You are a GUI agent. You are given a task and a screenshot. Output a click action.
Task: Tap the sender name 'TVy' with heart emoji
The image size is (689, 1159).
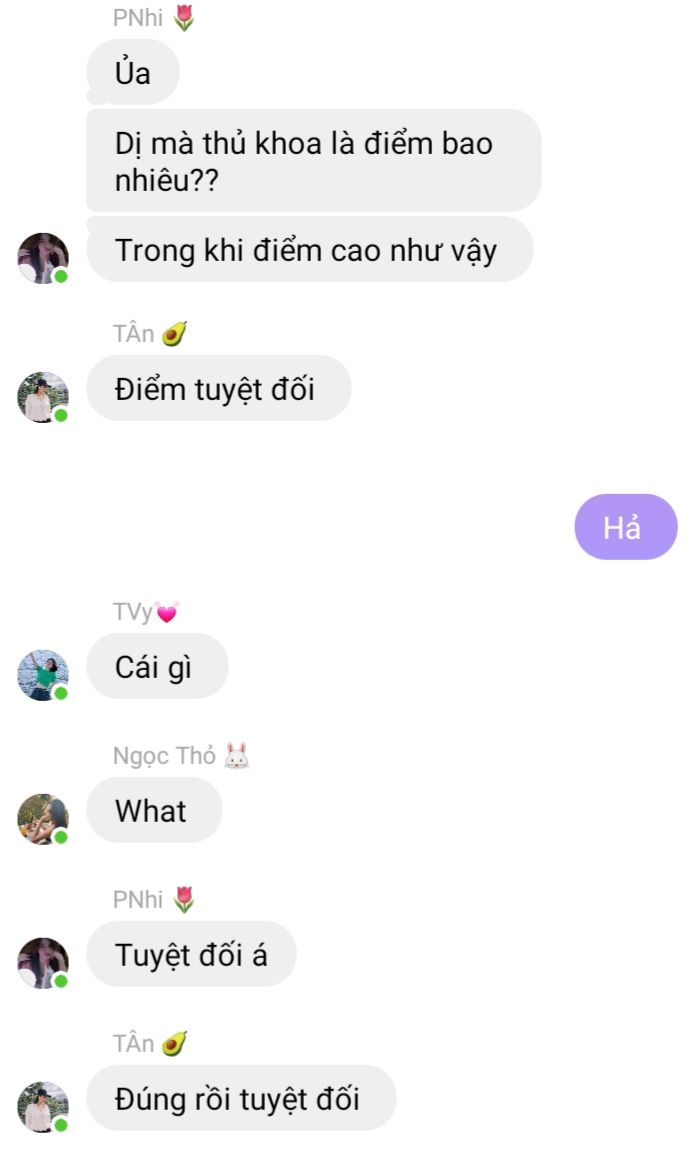click(x=146, y=611)
